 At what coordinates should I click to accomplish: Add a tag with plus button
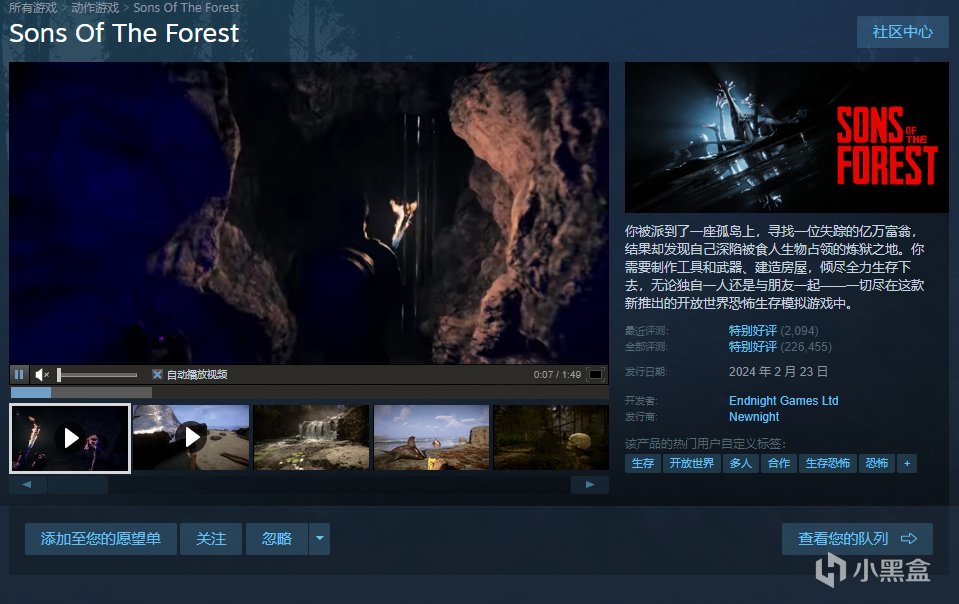907,463
